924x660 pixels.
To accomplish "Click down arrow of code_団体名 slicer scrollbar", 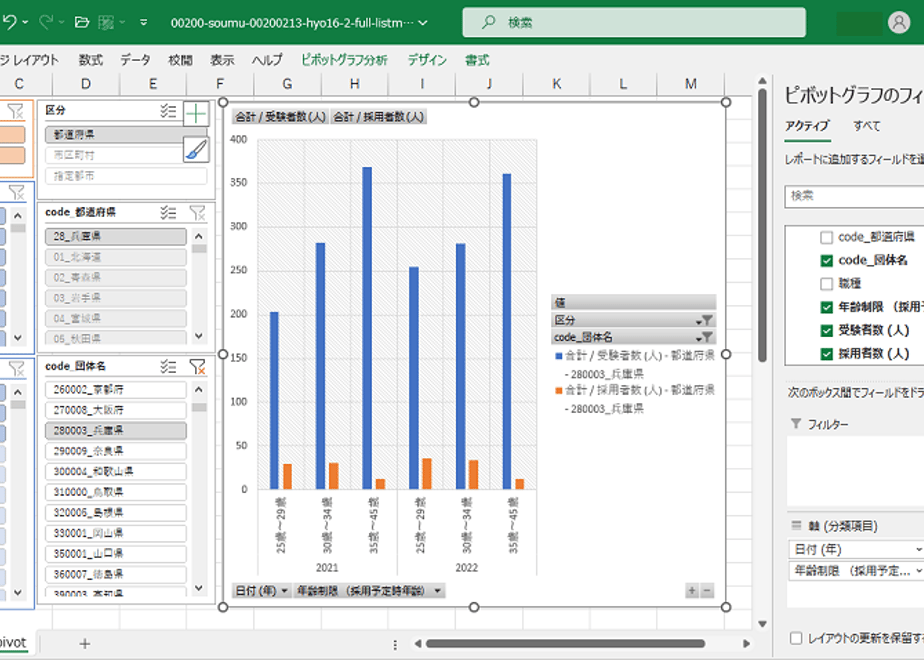I will click(x=199, y=588).
